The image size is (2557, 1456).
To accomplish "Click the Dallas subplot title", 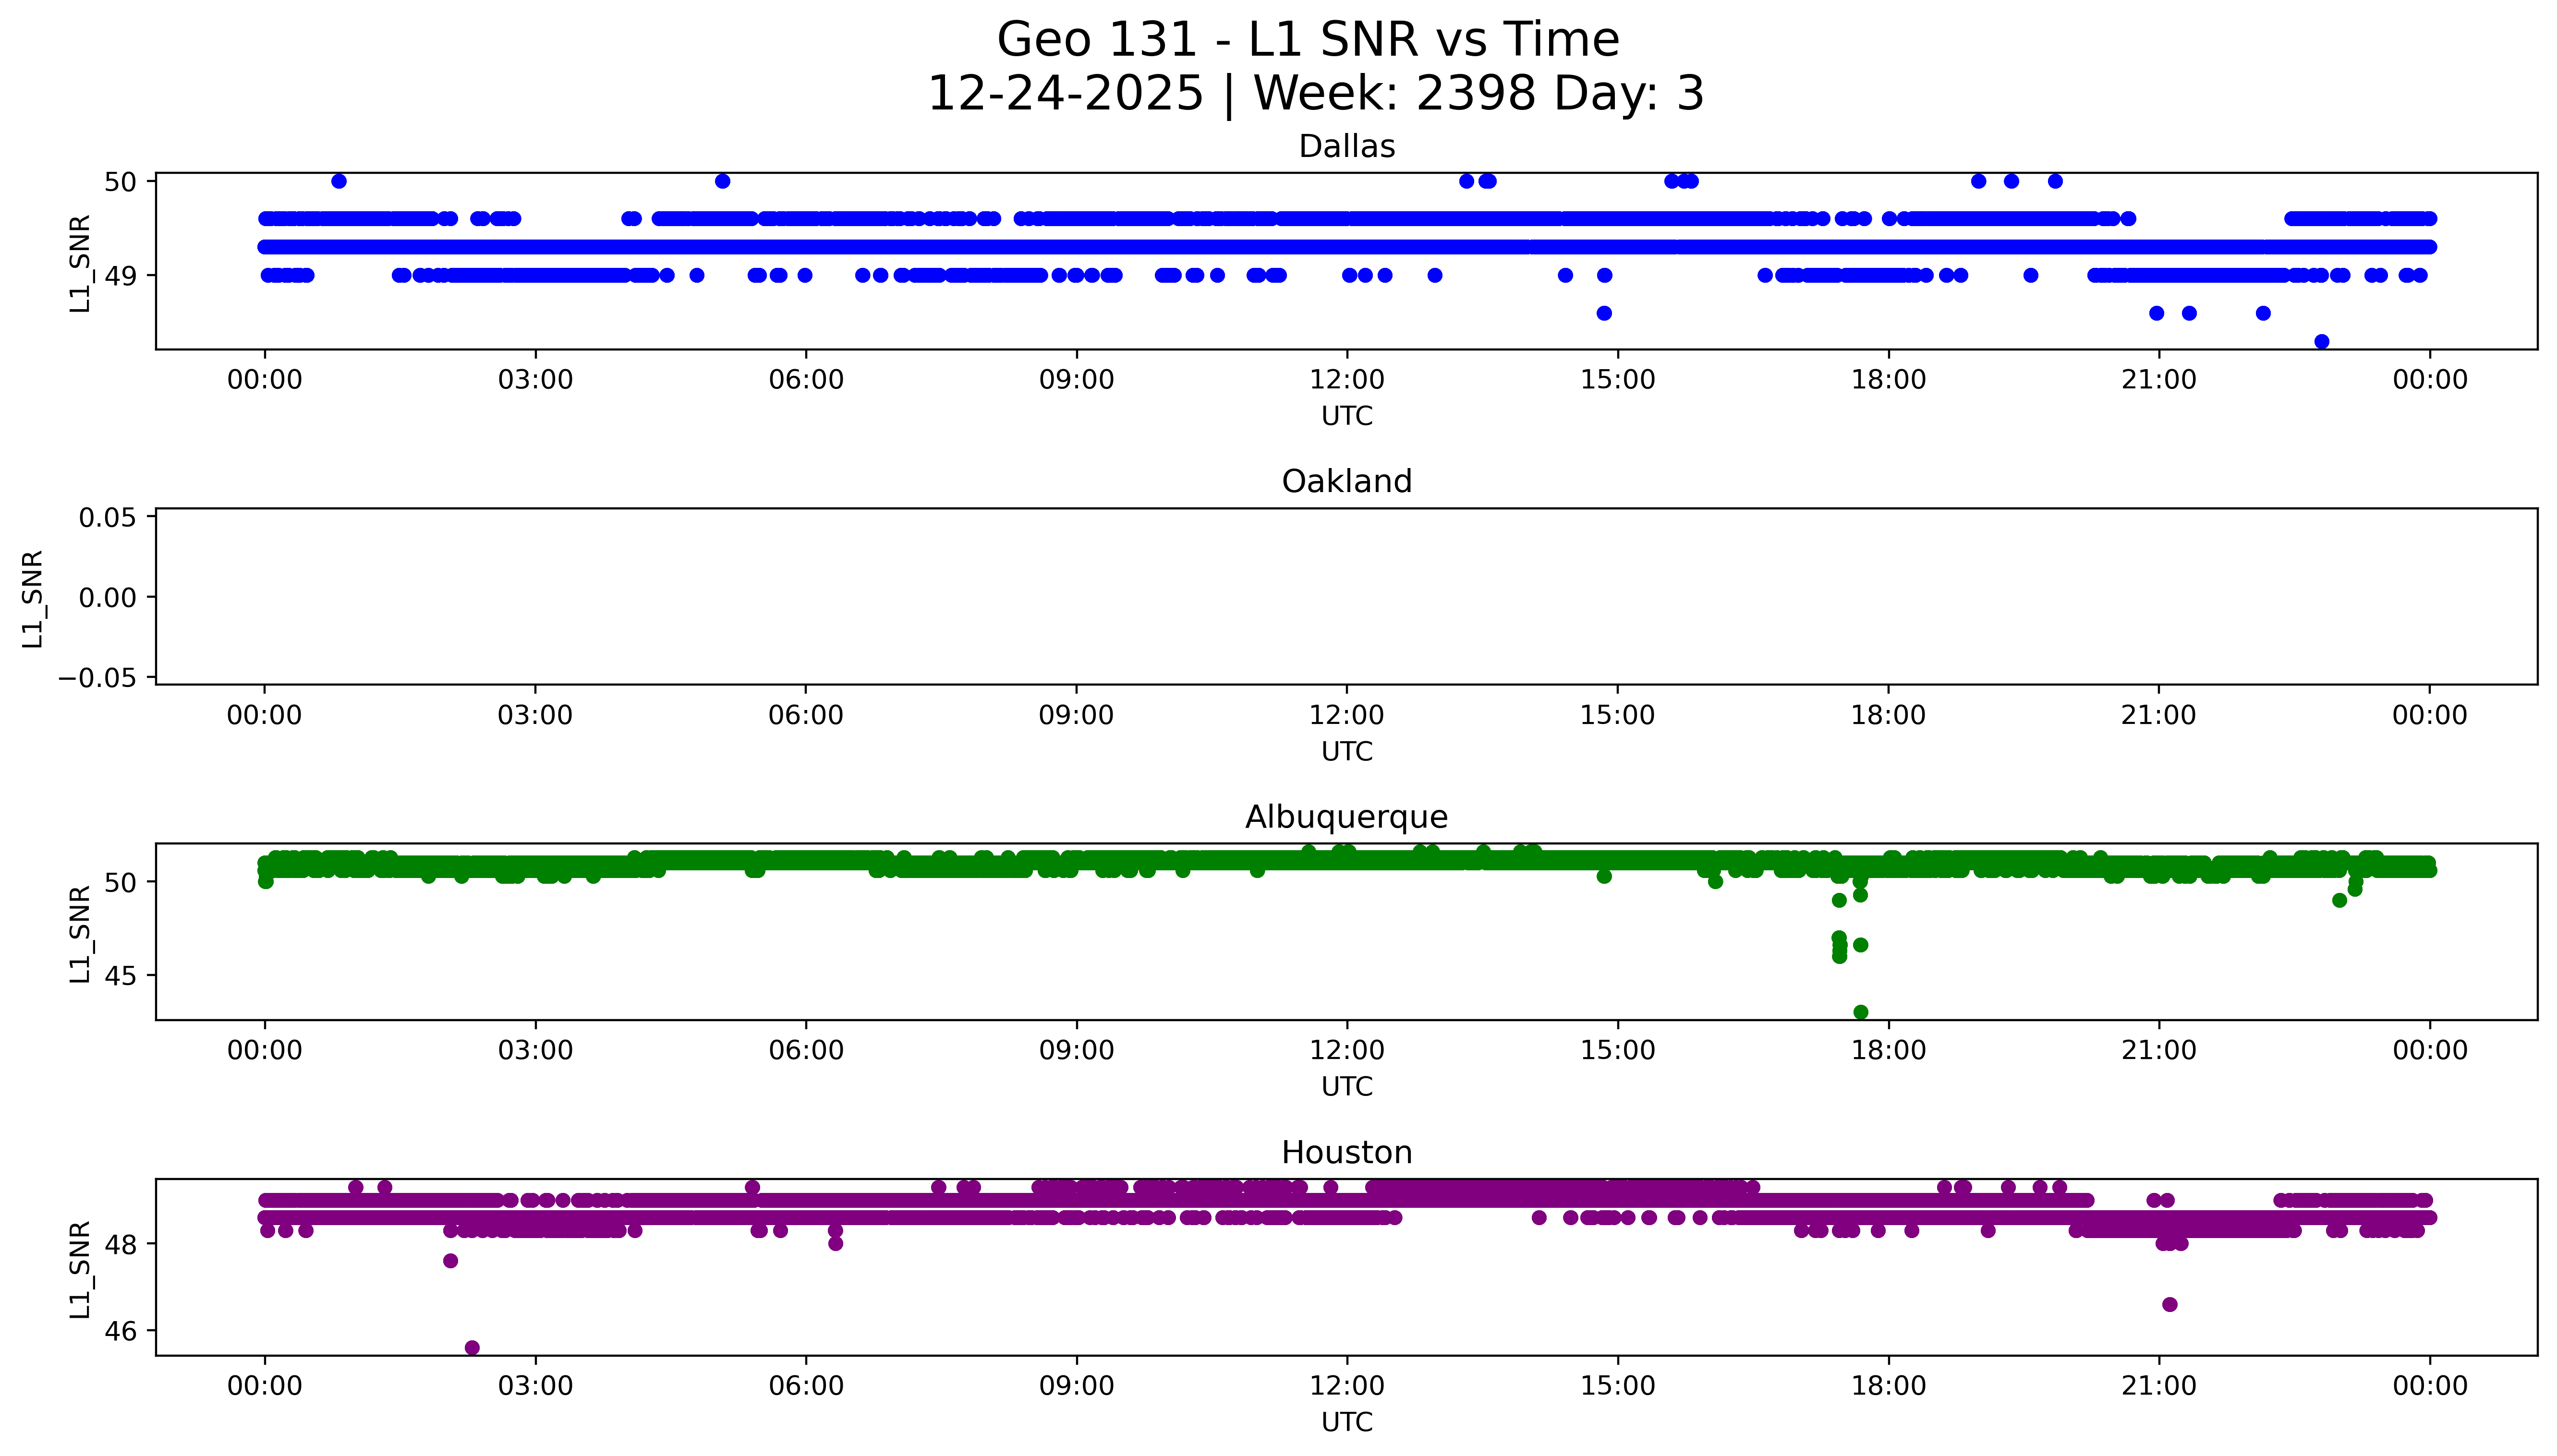I will tap(1346, 147).
